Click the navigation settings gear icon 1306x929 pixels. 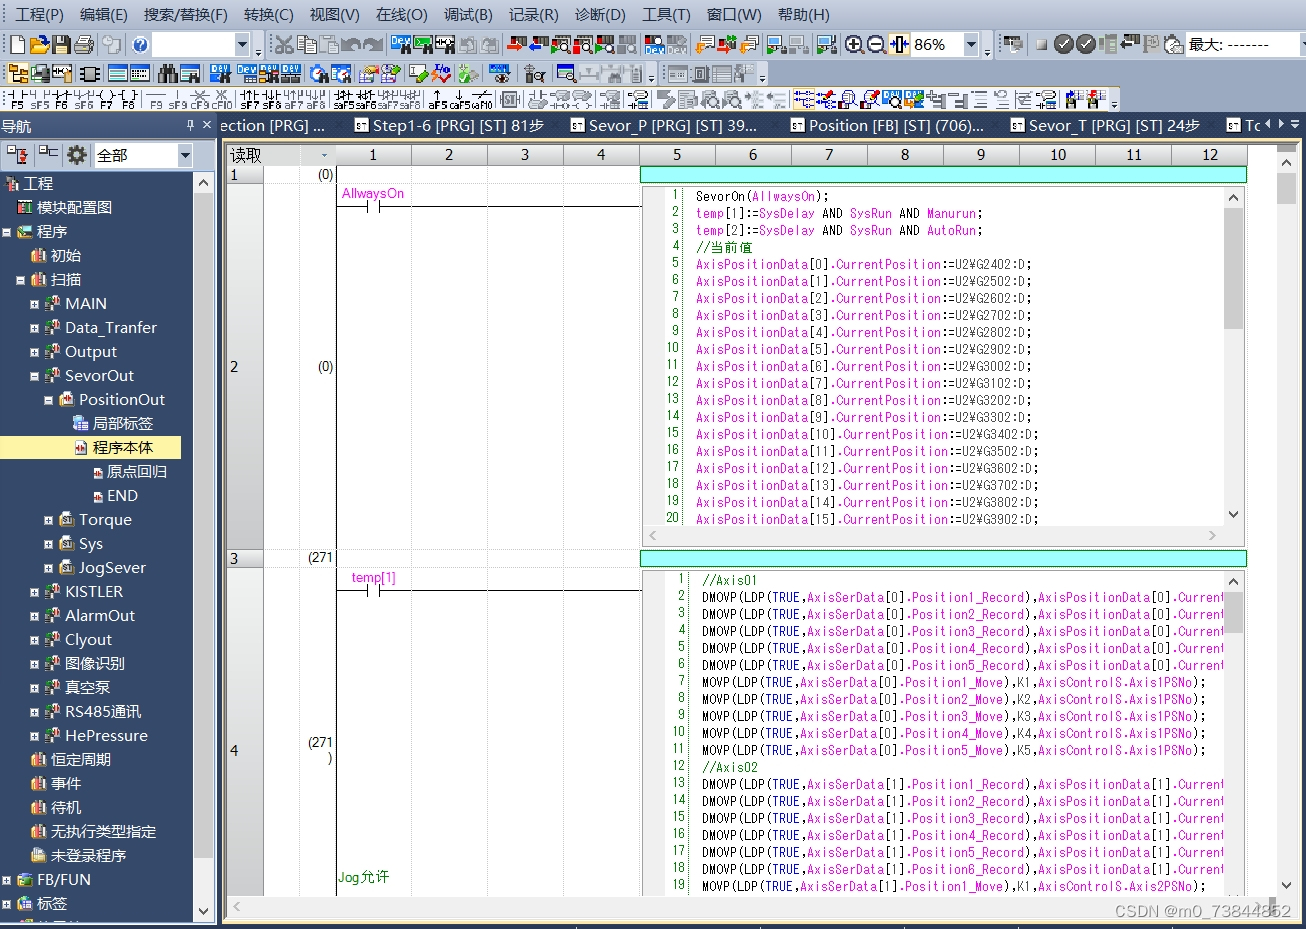tap(77, 155)
